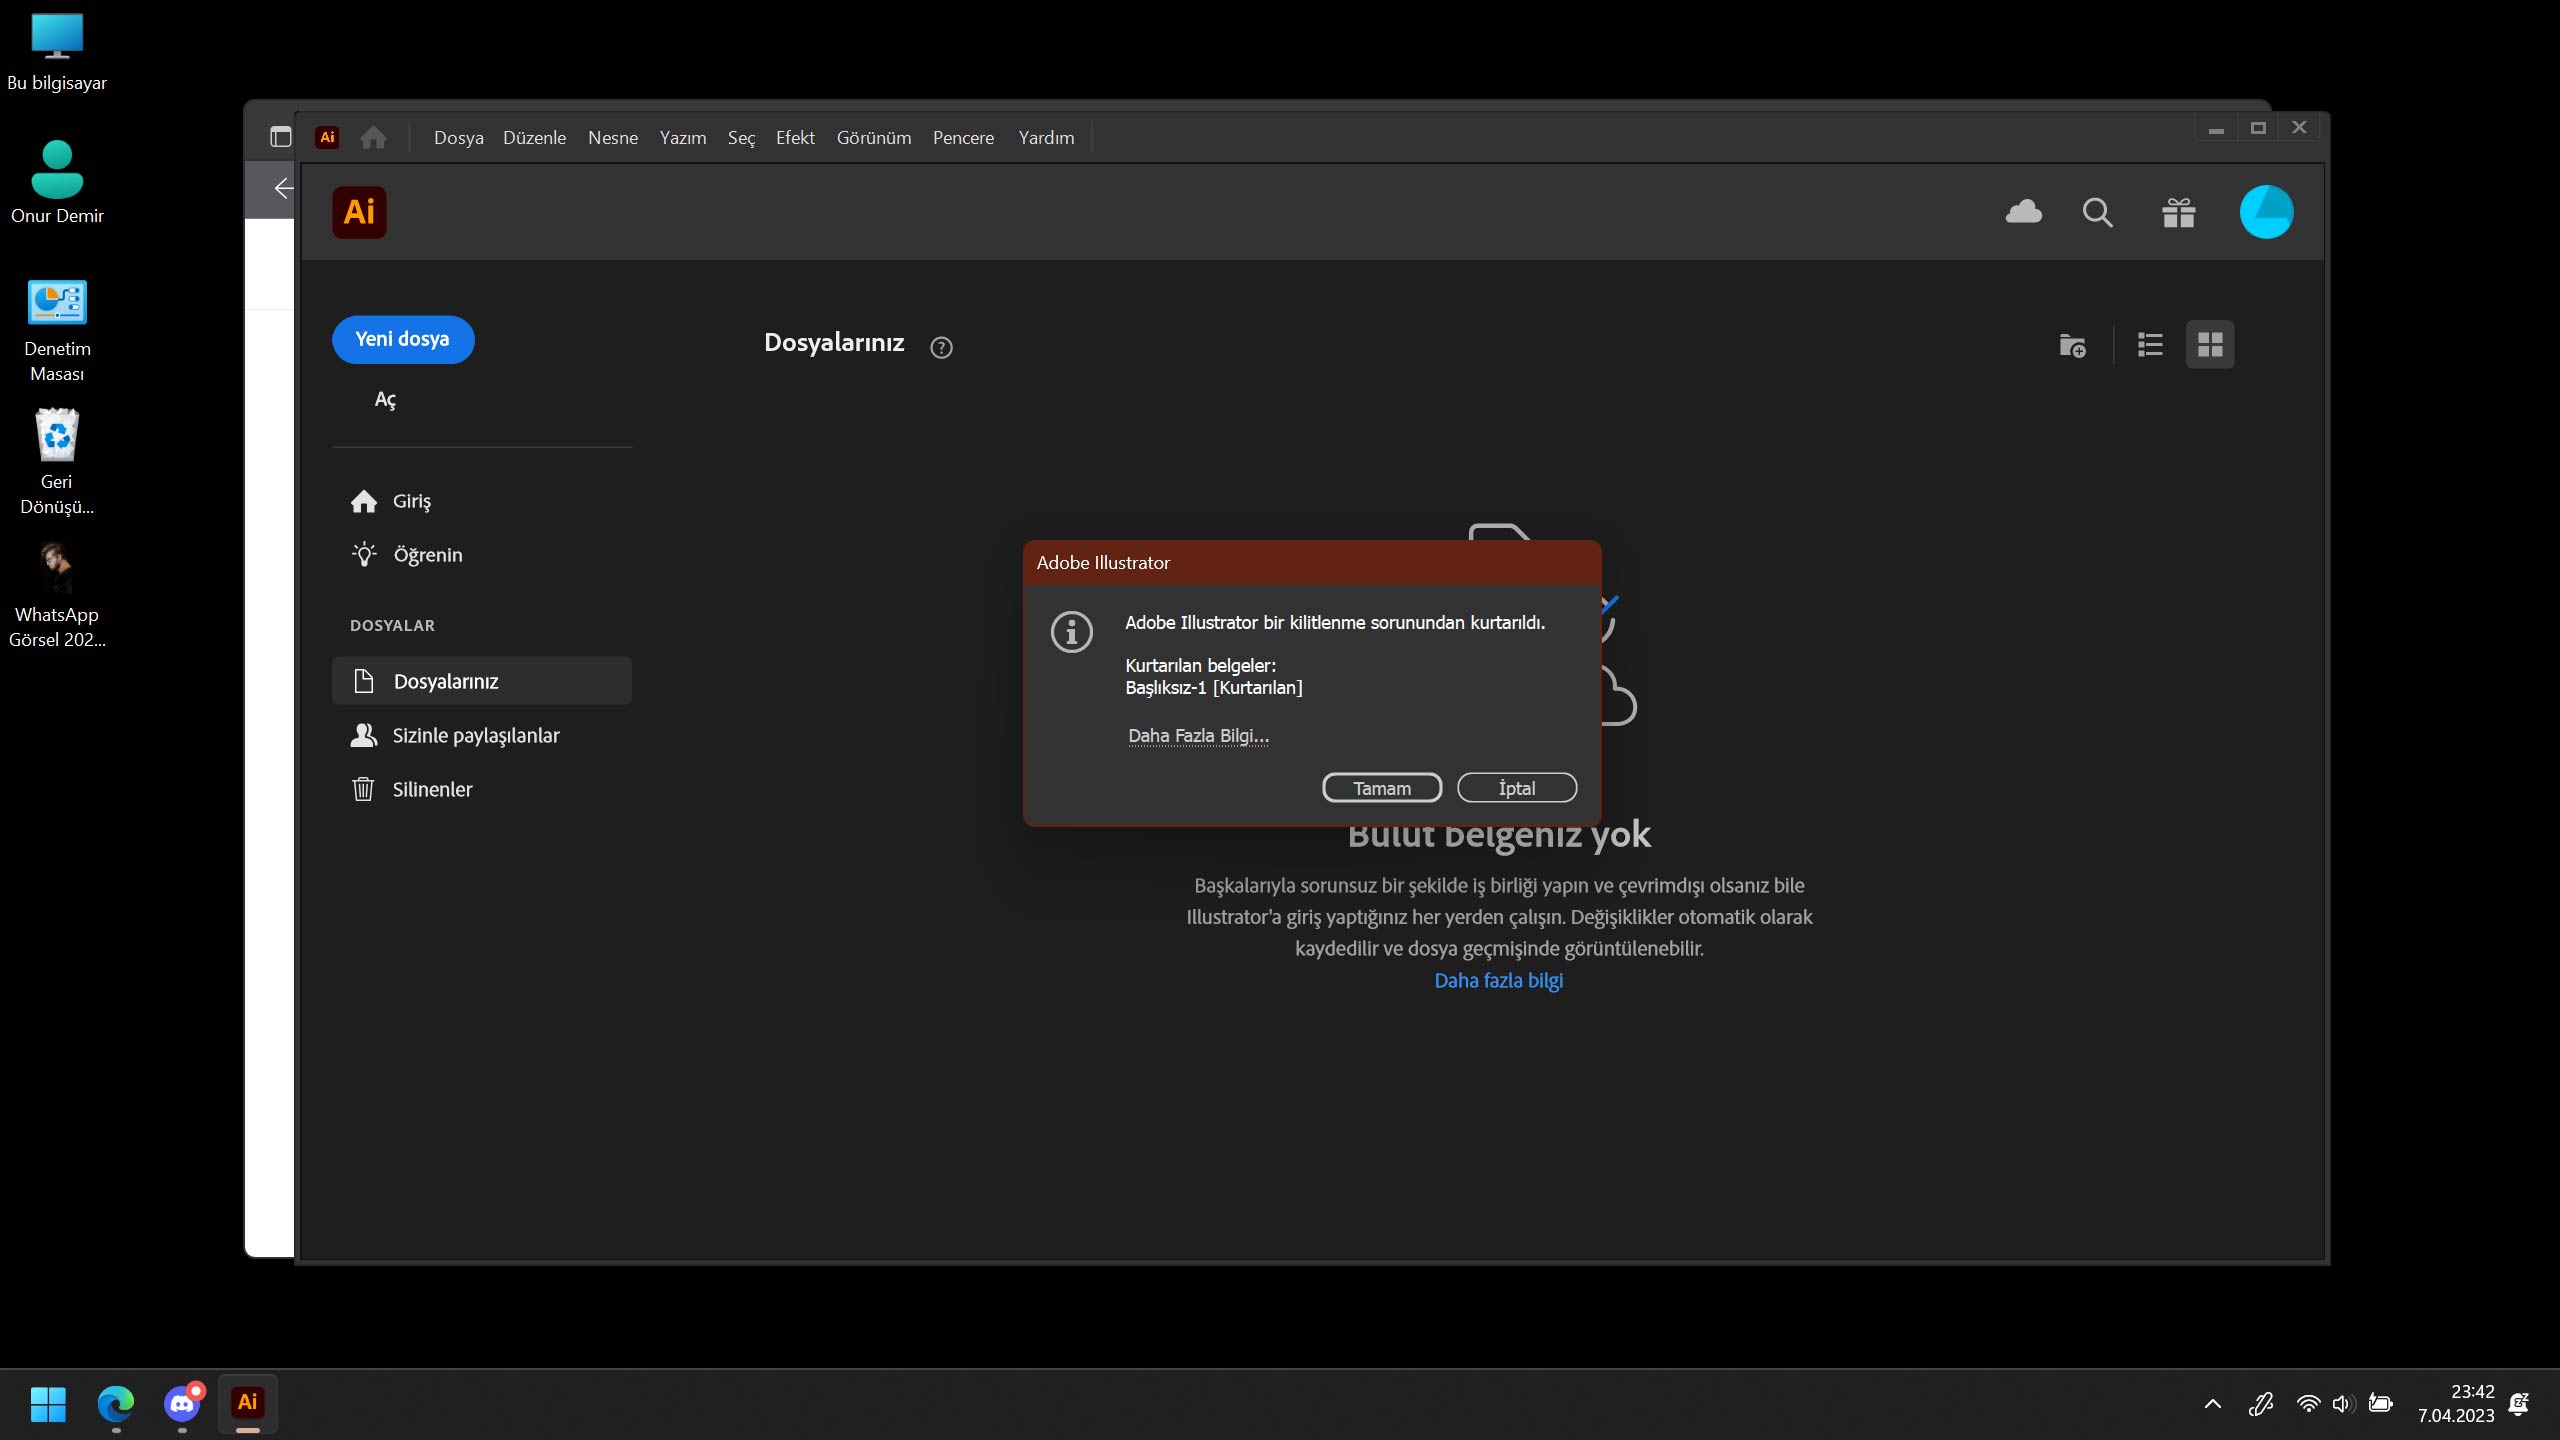Click Daha fazla bilgi link below cloud text
The width and height of the screenshot is (2560, 1440).
pyautogui.click(x=1498, y=980)
